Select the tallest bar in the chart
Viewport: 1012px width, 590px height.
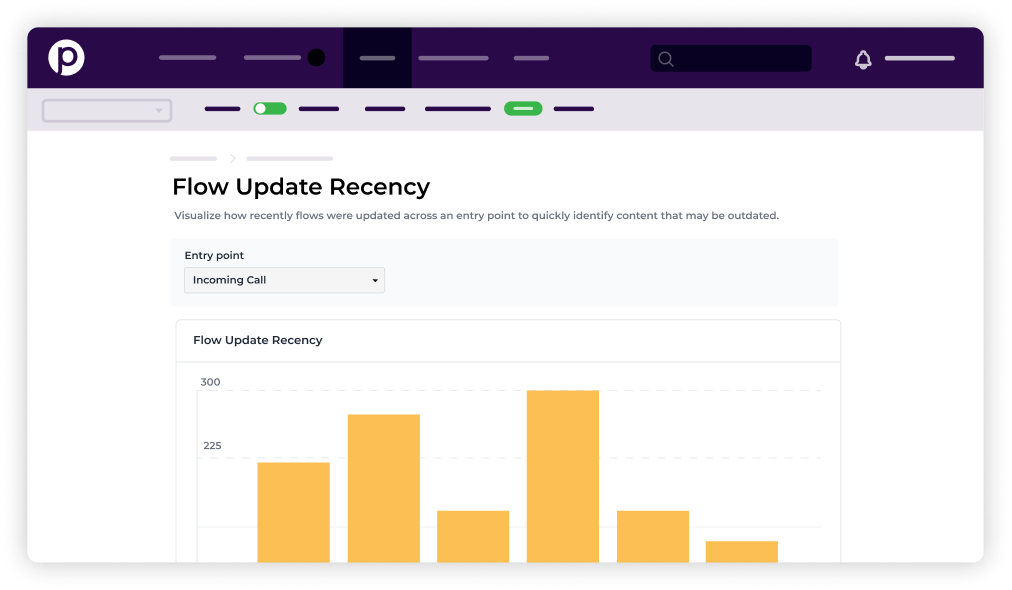561,470
